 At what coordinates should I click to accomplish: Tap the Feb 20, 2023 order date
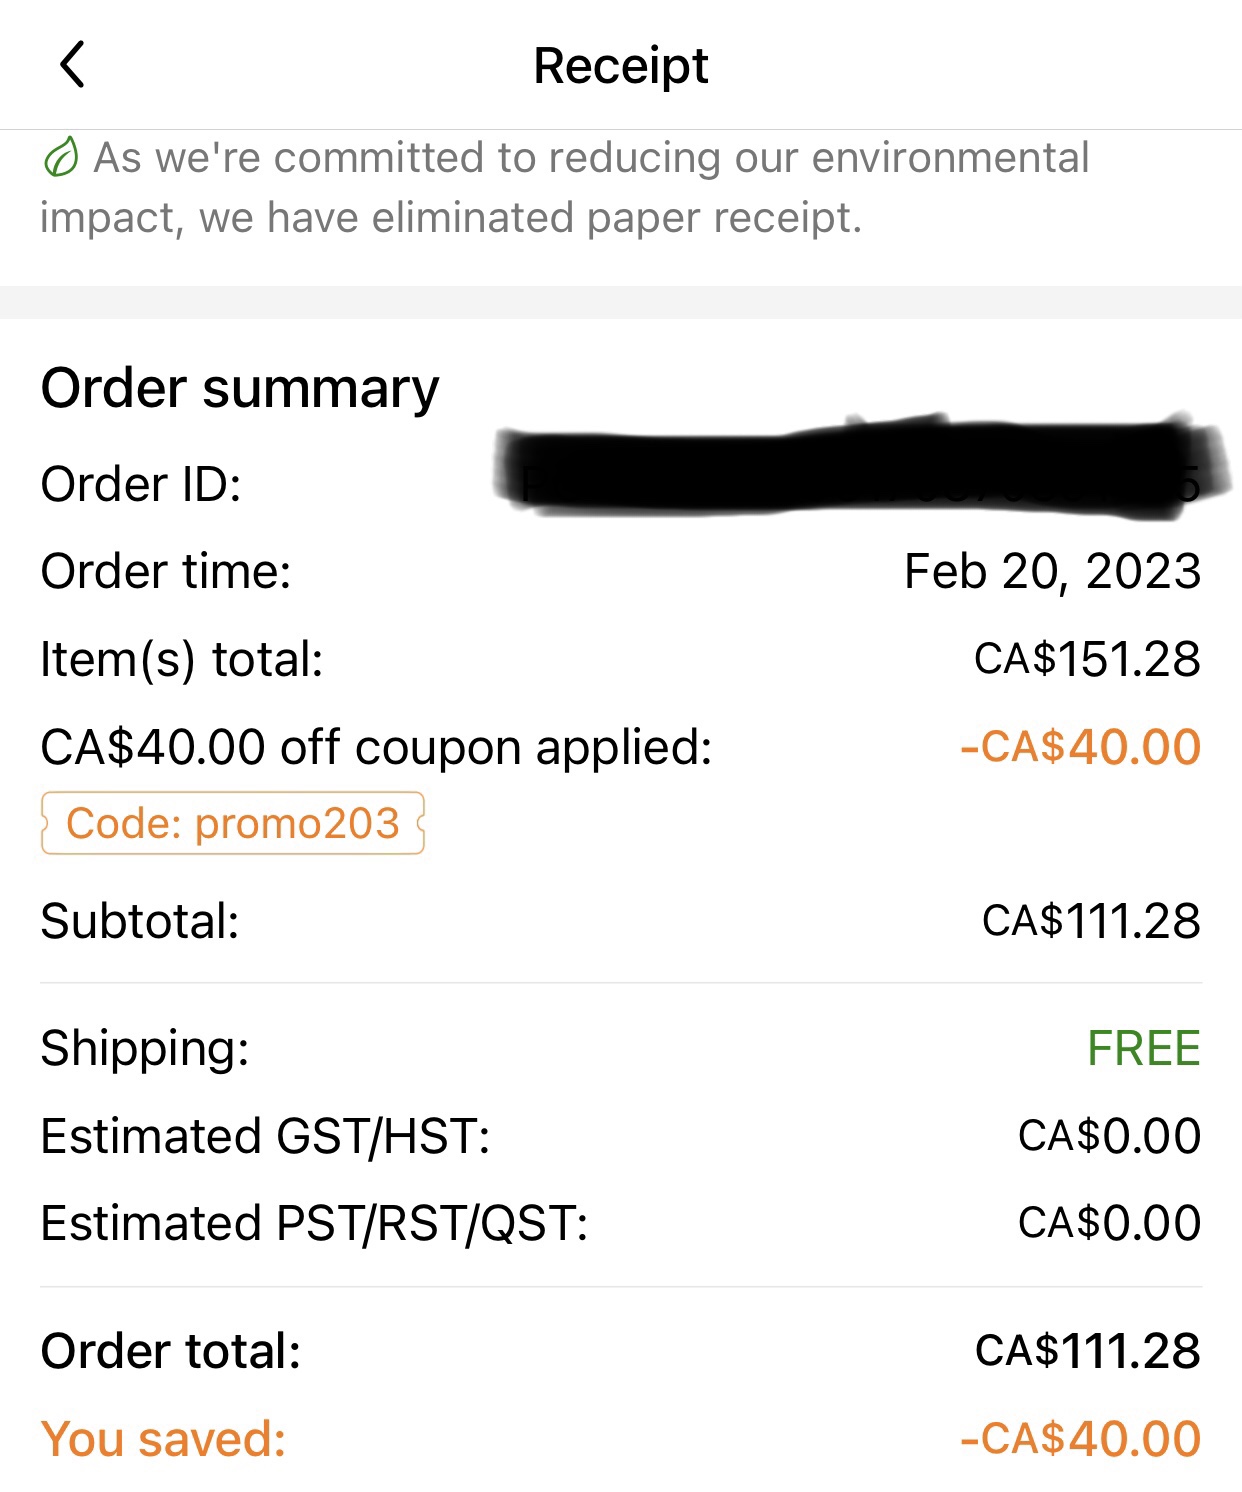(x=1052, y=572)
